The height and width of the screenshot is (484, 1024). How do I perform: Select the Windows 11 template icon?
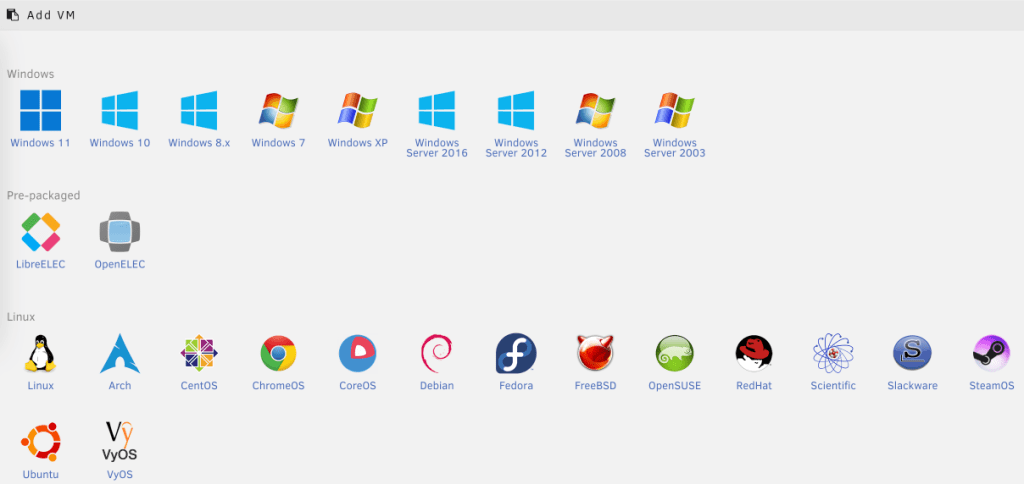[x=40, y=111]
